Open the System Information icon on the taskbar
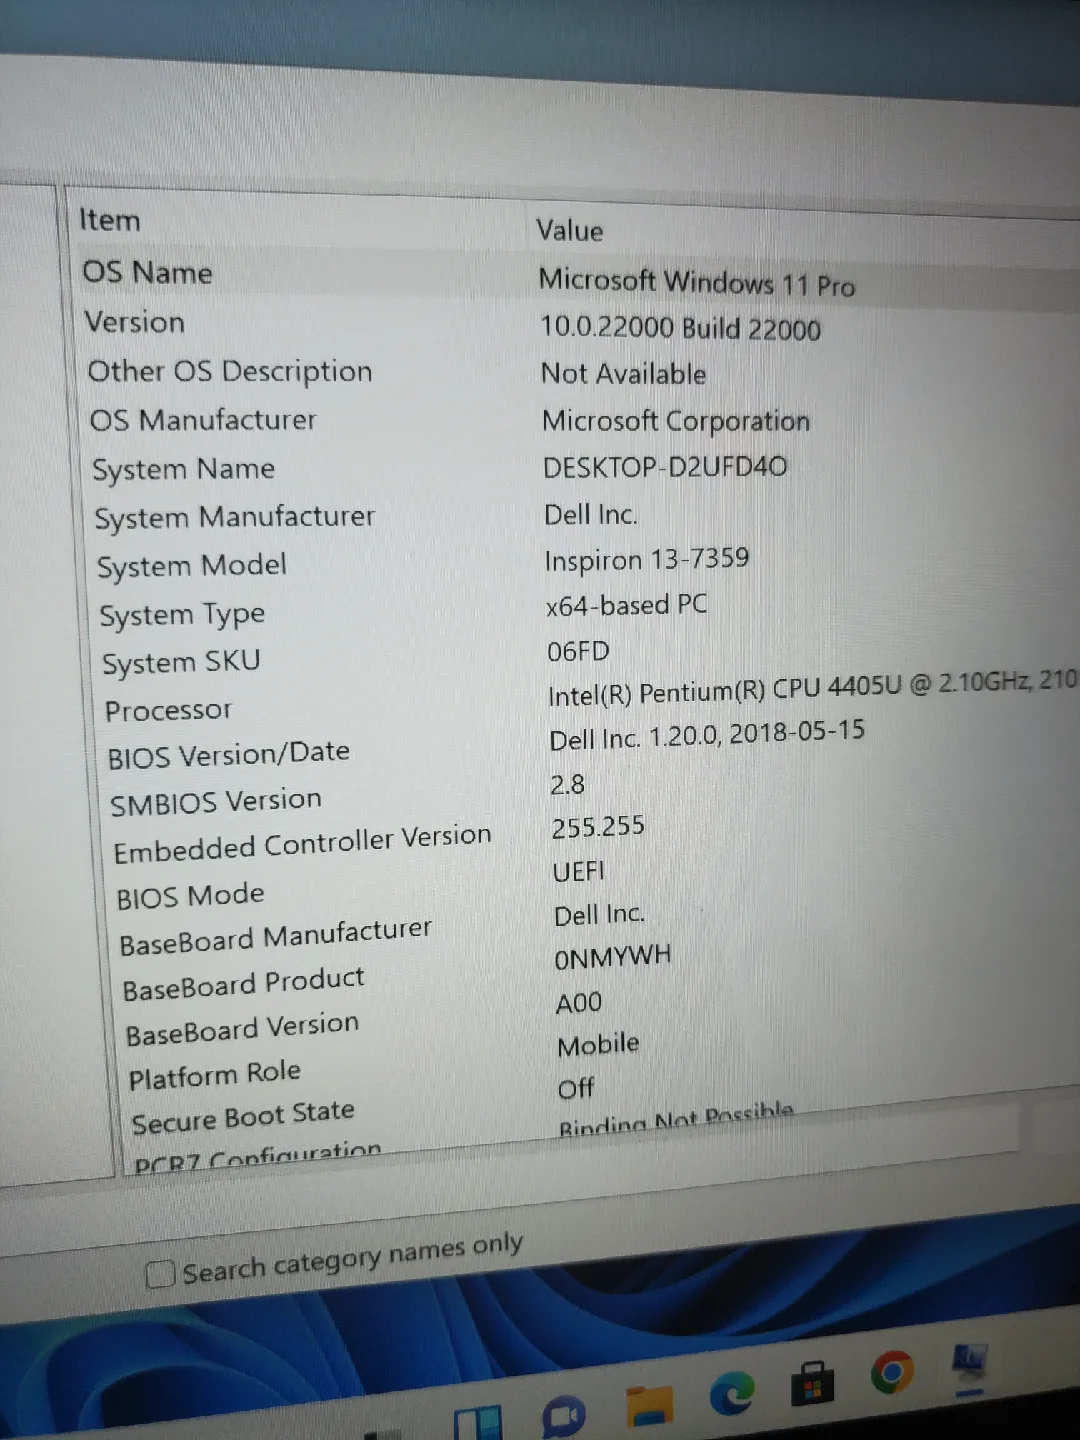The height and width of the screenshot is (1440, 1080). pyautogui.click(x=968, y=1358)
